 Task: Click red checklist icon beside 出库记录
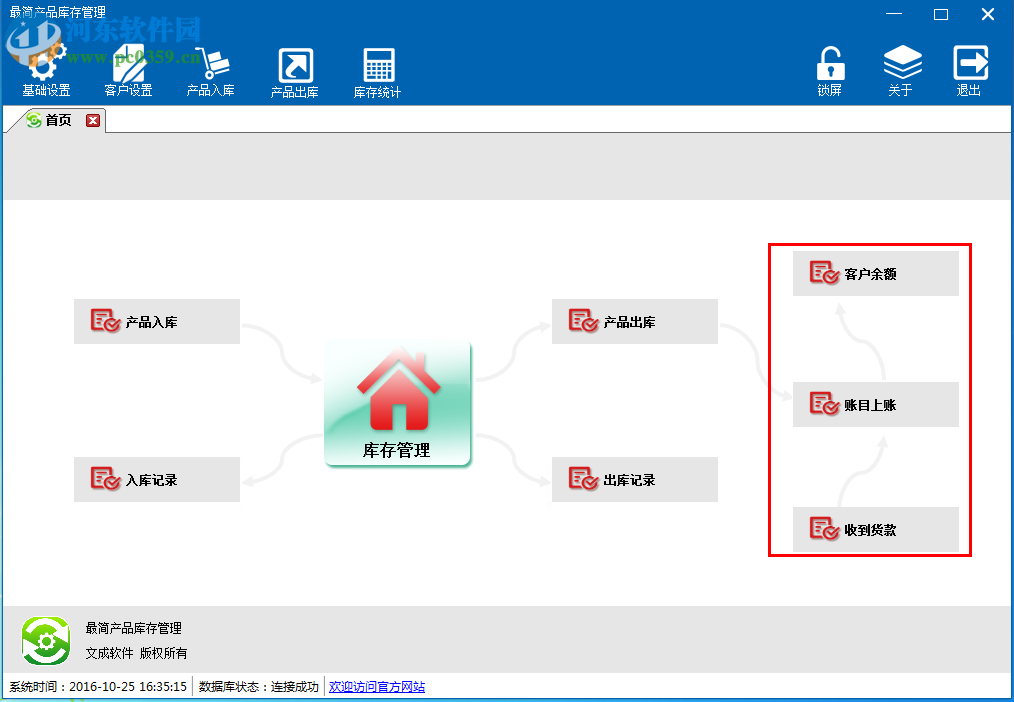click(x=583, y=479)
